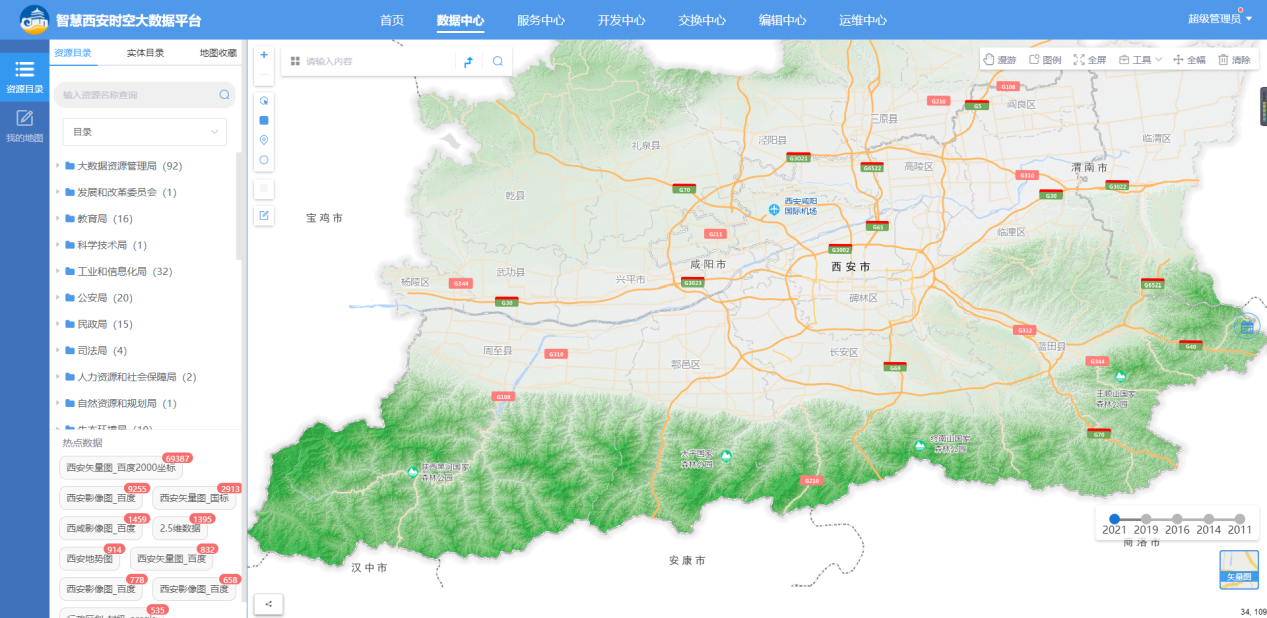Expand the 教育局 folder node

58,219
